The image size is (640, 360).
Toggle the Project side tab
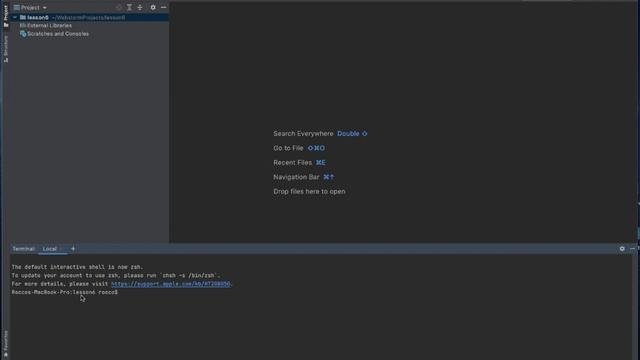coord(5,16)
